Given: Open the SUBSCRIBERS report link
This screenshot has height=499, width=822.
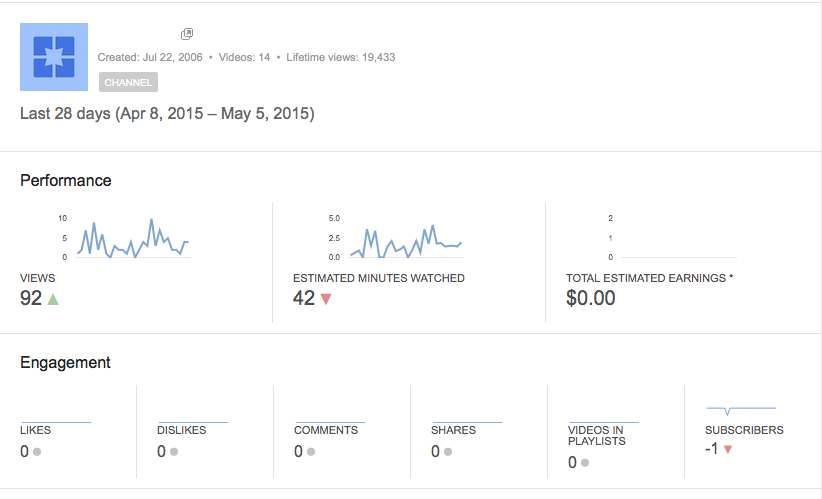Looking at the screenshot, I should 744,430.
